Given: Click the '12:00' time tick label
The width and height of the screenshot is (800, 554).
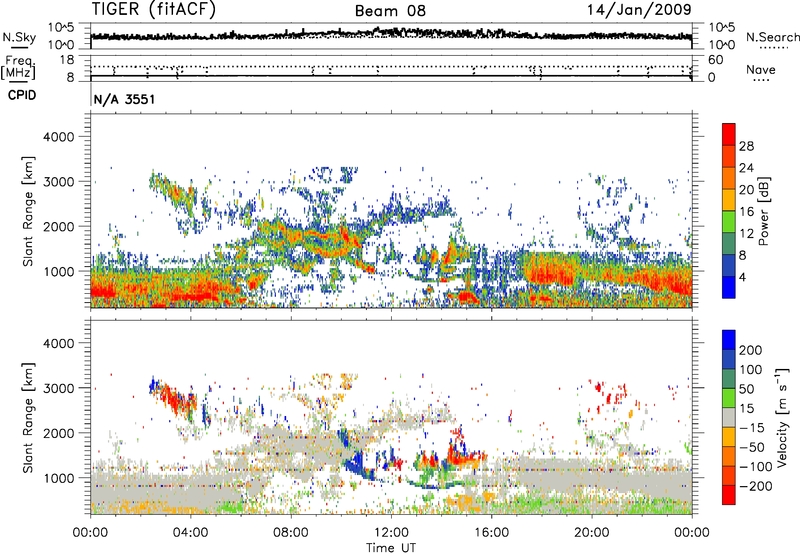Looking at the screenshot, I should coord(391,533).
